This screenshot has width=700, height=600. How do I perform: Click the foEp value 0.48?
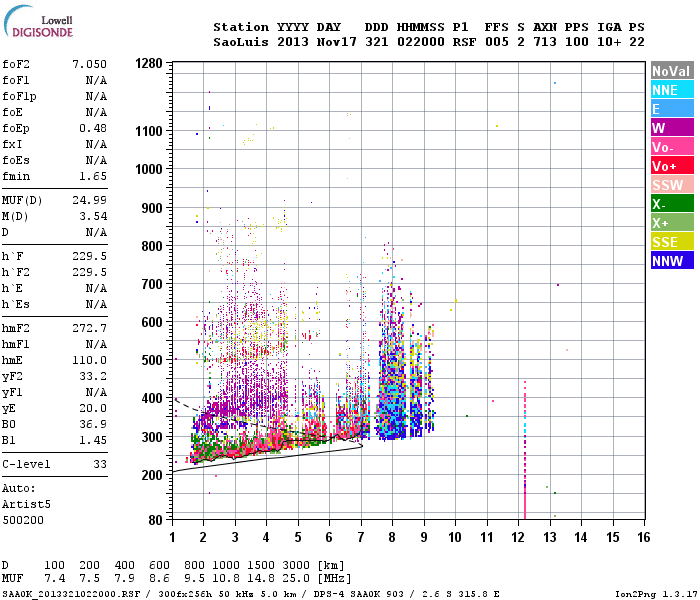click(x=93, y=128)
